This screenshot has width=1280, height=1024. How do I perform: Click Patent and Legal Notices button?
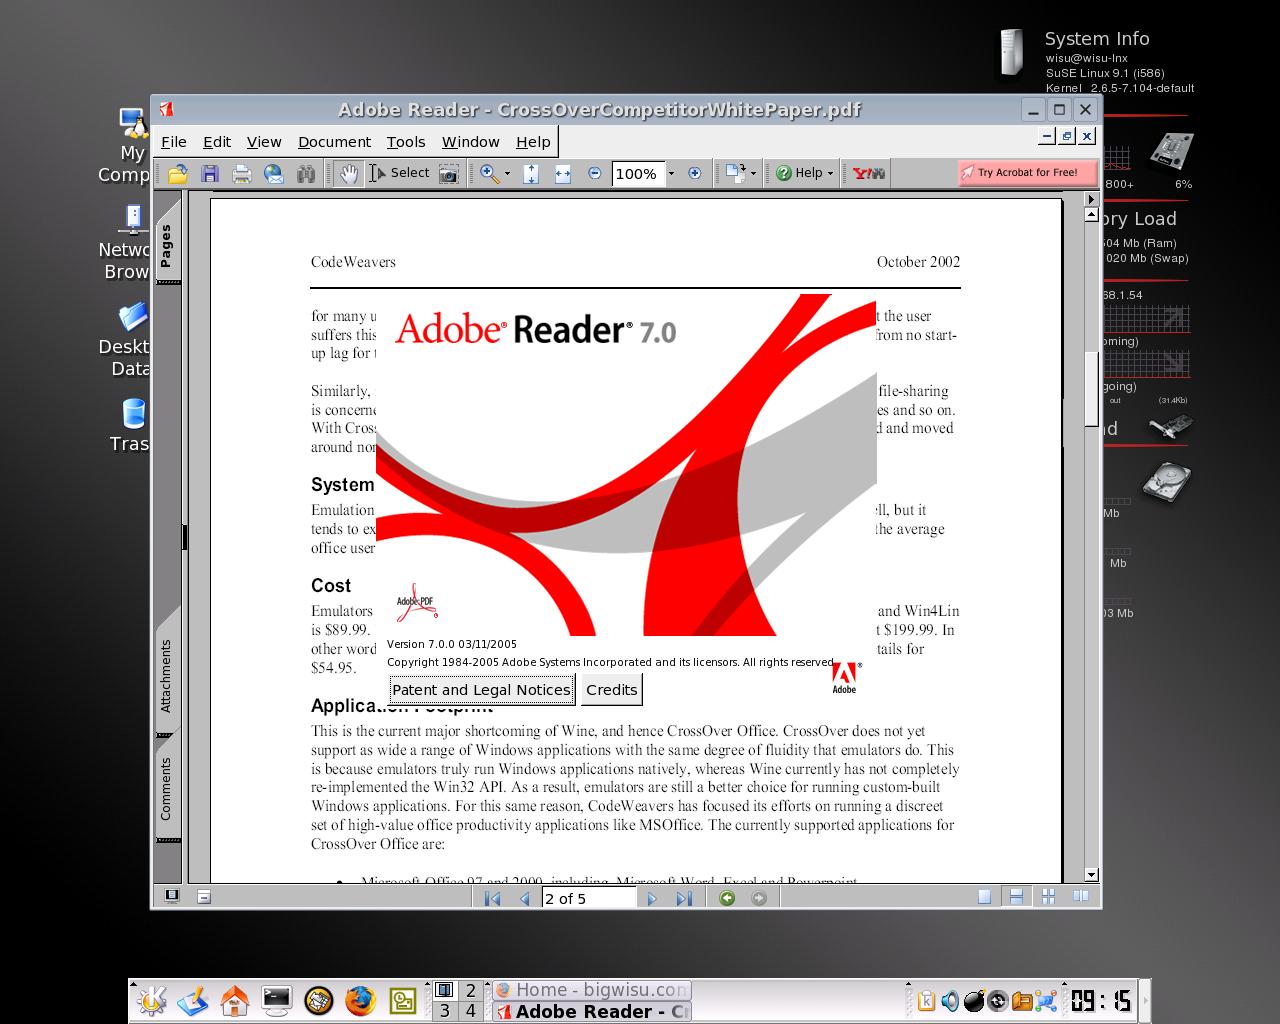click(481, 690)
